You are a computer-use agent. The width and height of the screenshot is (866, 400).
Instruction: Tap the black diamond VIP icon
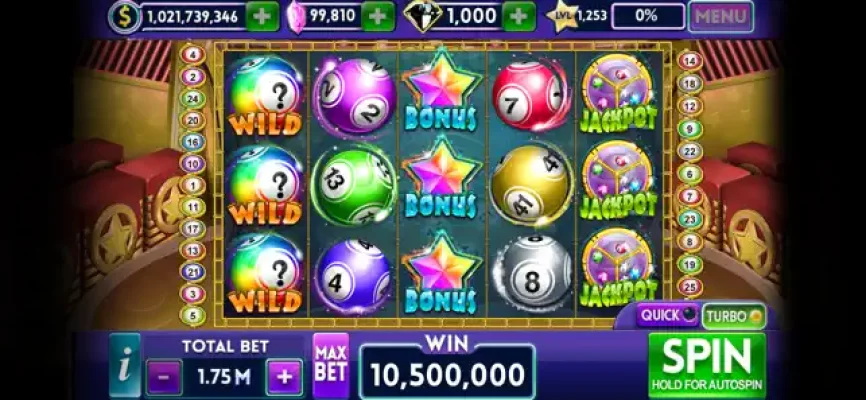[x=423, y=17]
